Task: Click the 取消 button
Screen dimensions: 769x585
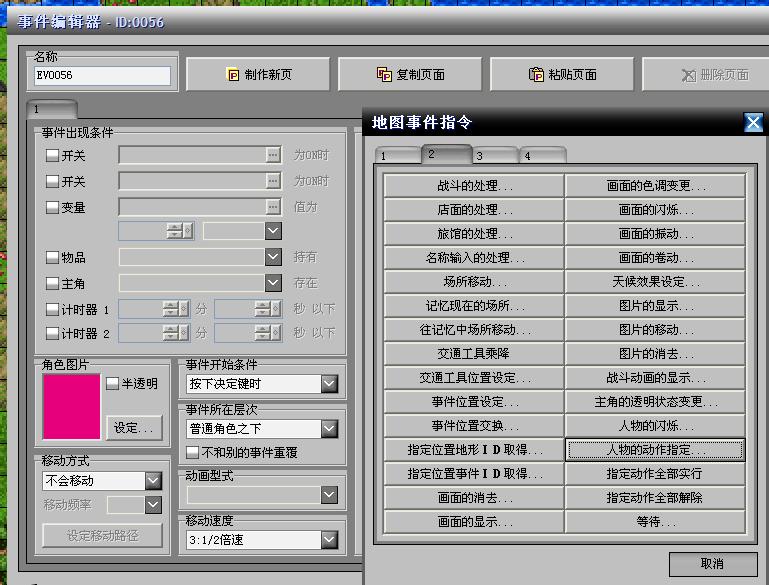Action: (x=713, y=564)
